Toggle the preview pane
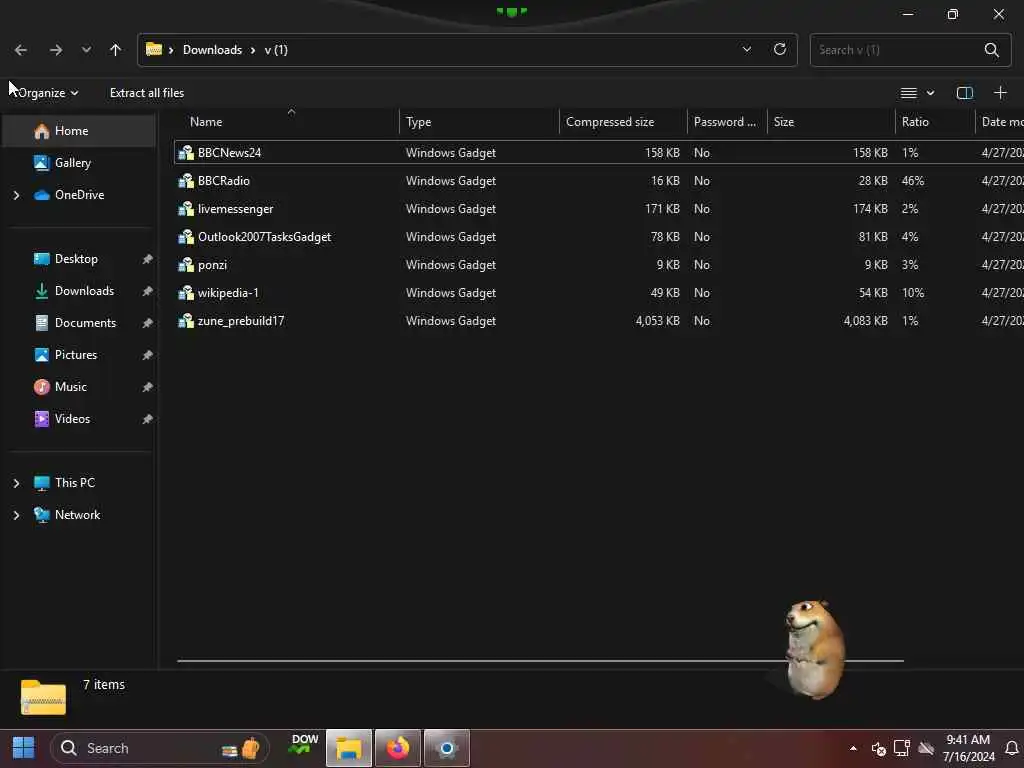 [x=965, y=93]
